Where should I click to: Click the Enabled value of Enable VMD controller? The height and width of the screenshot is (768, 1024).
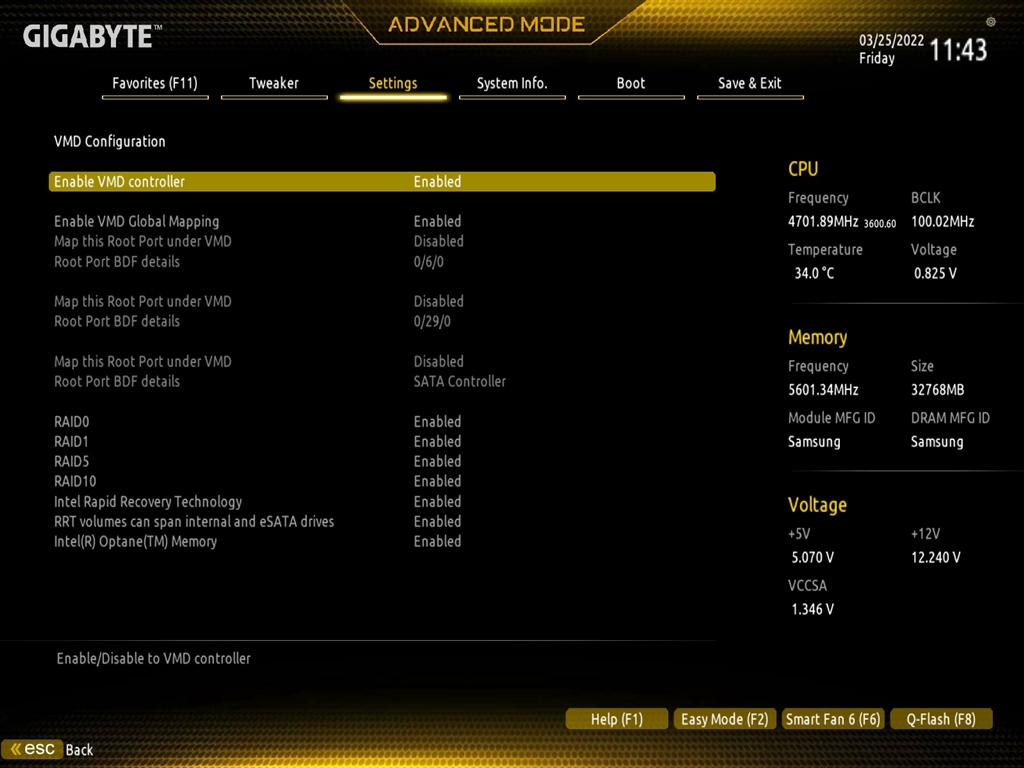tap(437, 182)
